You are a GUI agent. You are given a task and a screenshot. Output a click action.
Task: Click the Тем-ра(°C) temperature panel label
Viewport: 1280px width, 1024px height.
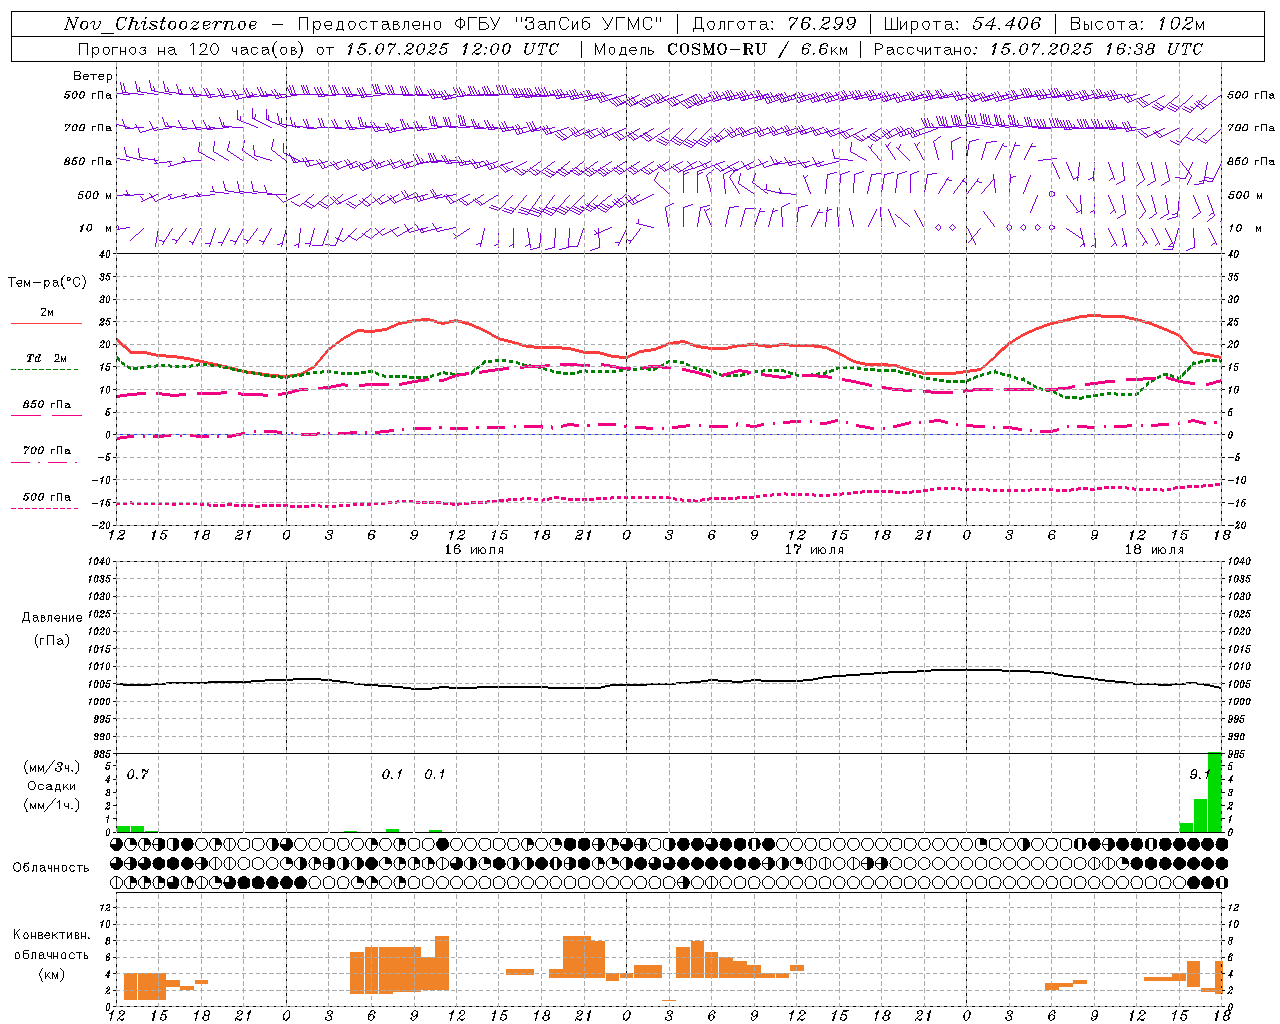47,283
